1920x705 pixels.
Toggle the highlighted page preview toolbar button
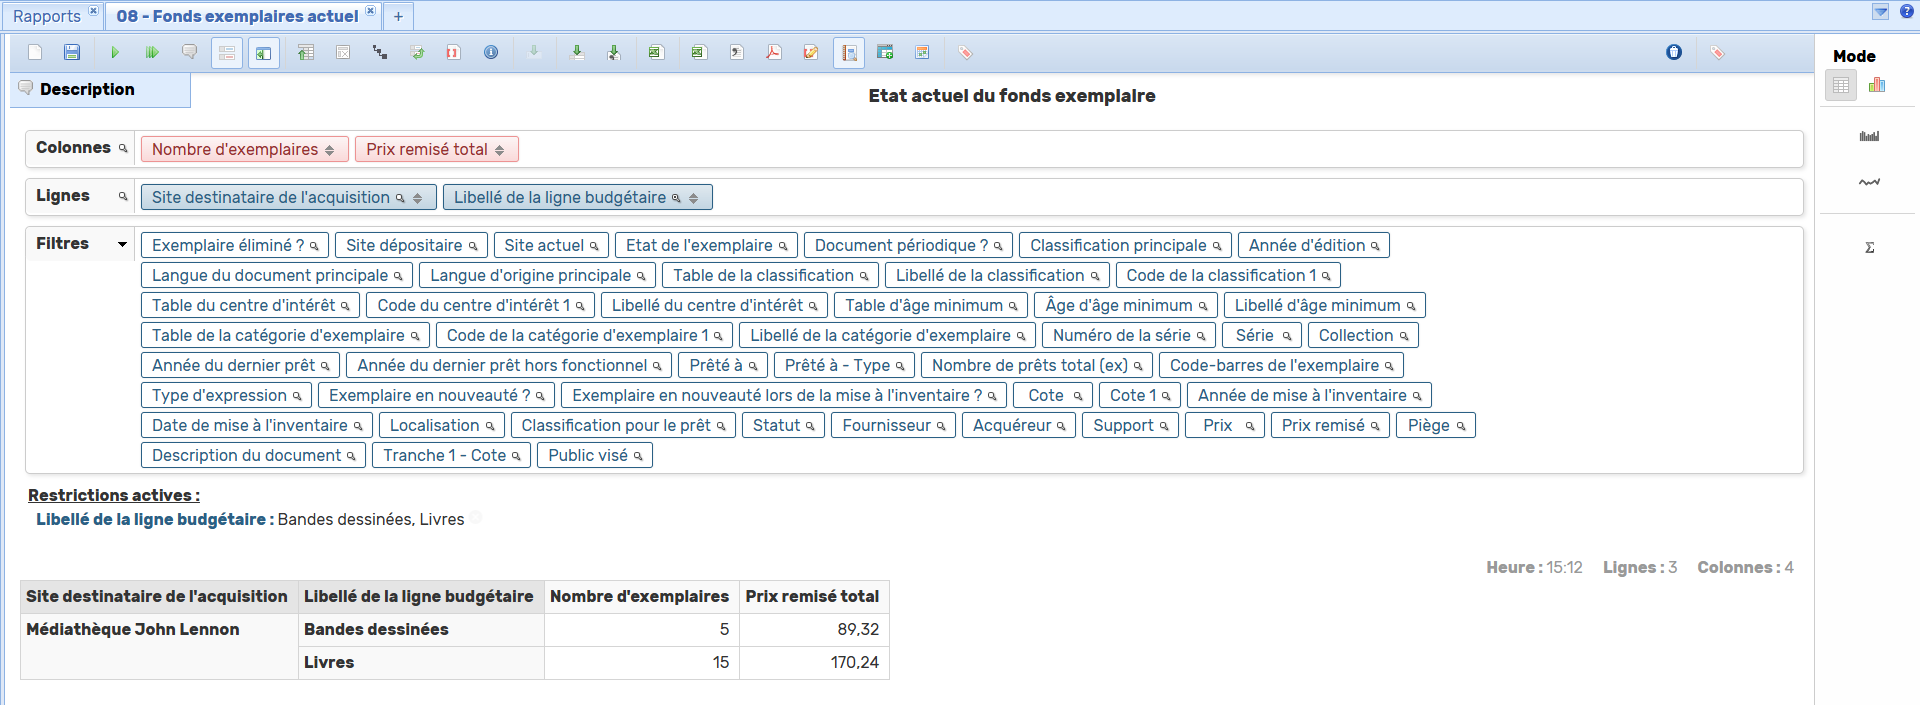click(848, 52)
